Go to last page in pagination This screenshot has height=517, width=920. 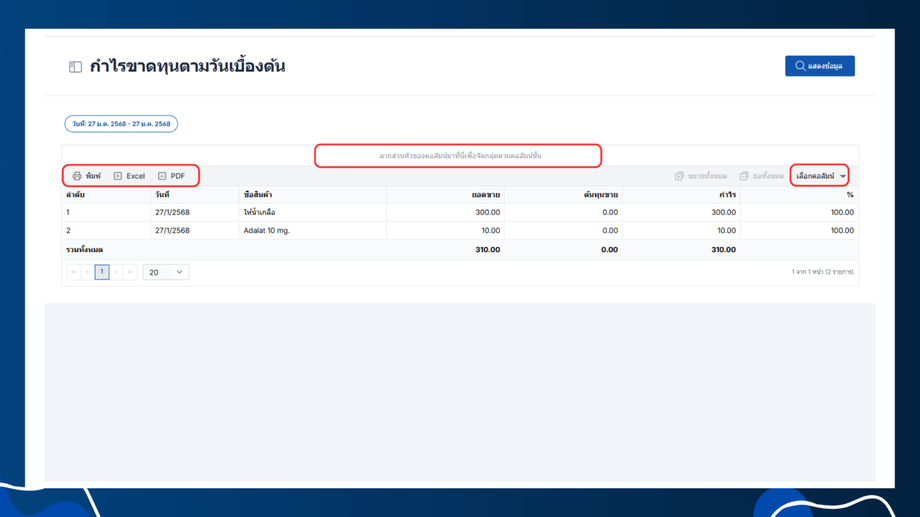click(130, 272)
